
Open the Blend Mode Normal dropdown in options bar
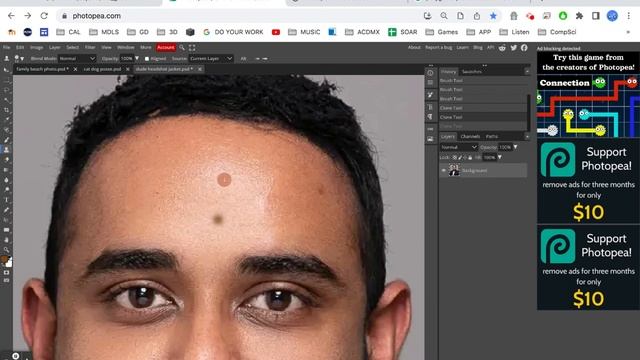click(77, 59)
